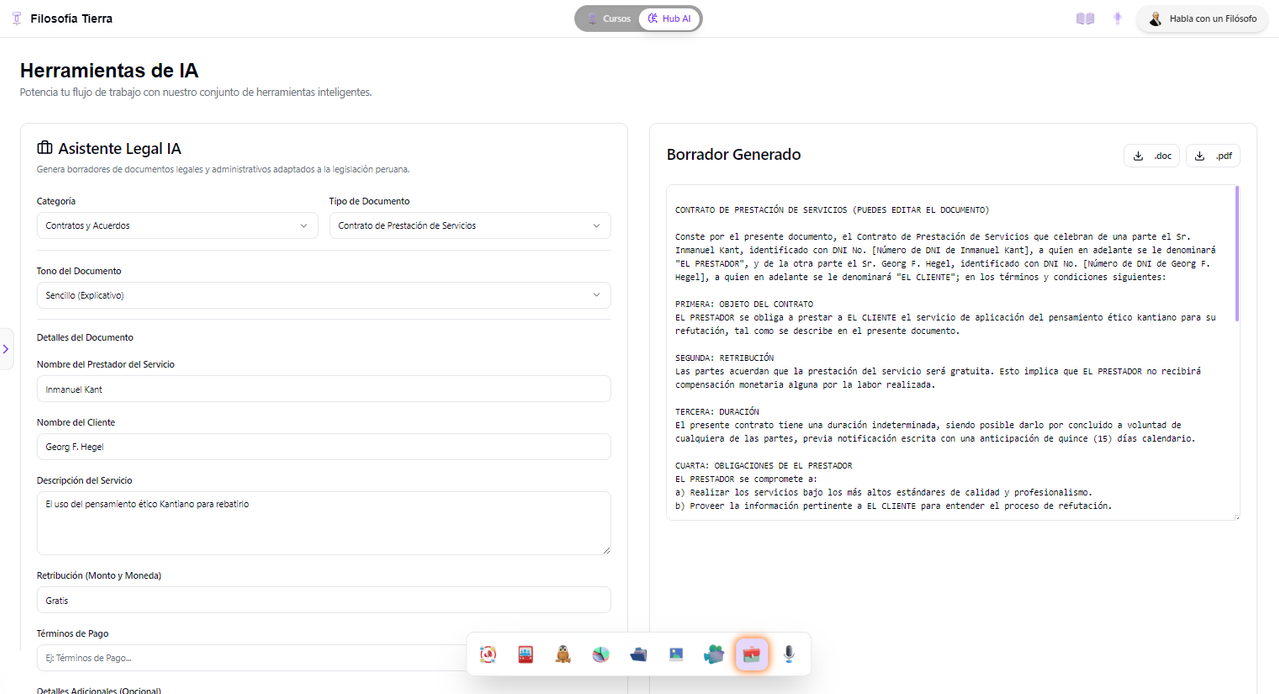Click the philosopher avatar in the header button

(1155, 19)
